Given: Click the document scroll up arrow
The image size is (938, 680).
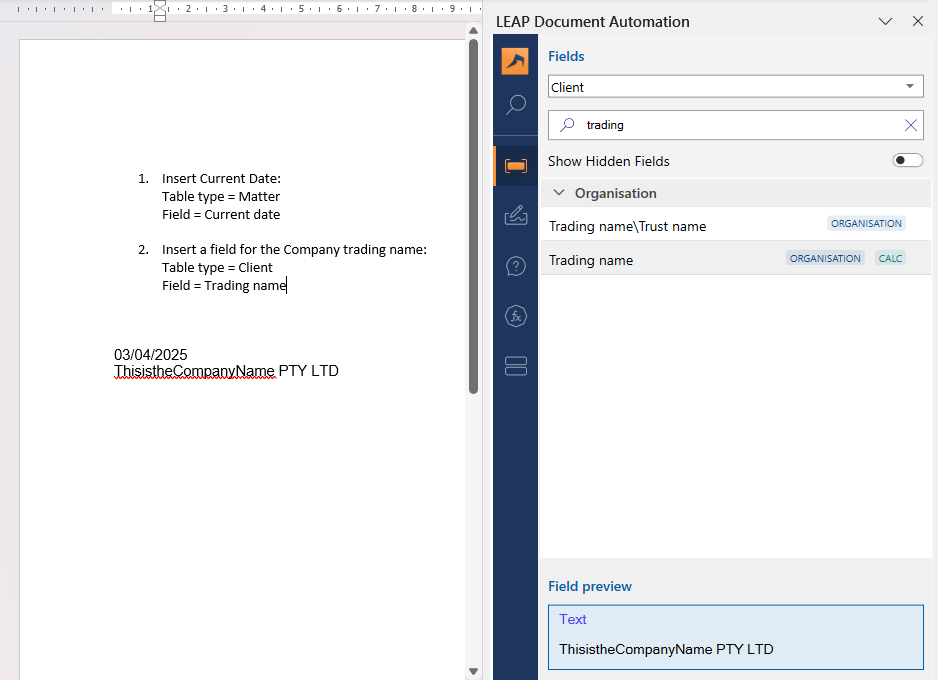Looking at the screenshot, I should point(474,31).
